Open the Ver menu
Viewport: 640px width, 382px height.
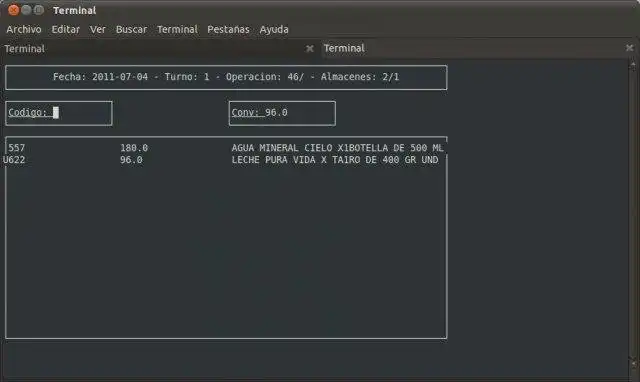98,29
